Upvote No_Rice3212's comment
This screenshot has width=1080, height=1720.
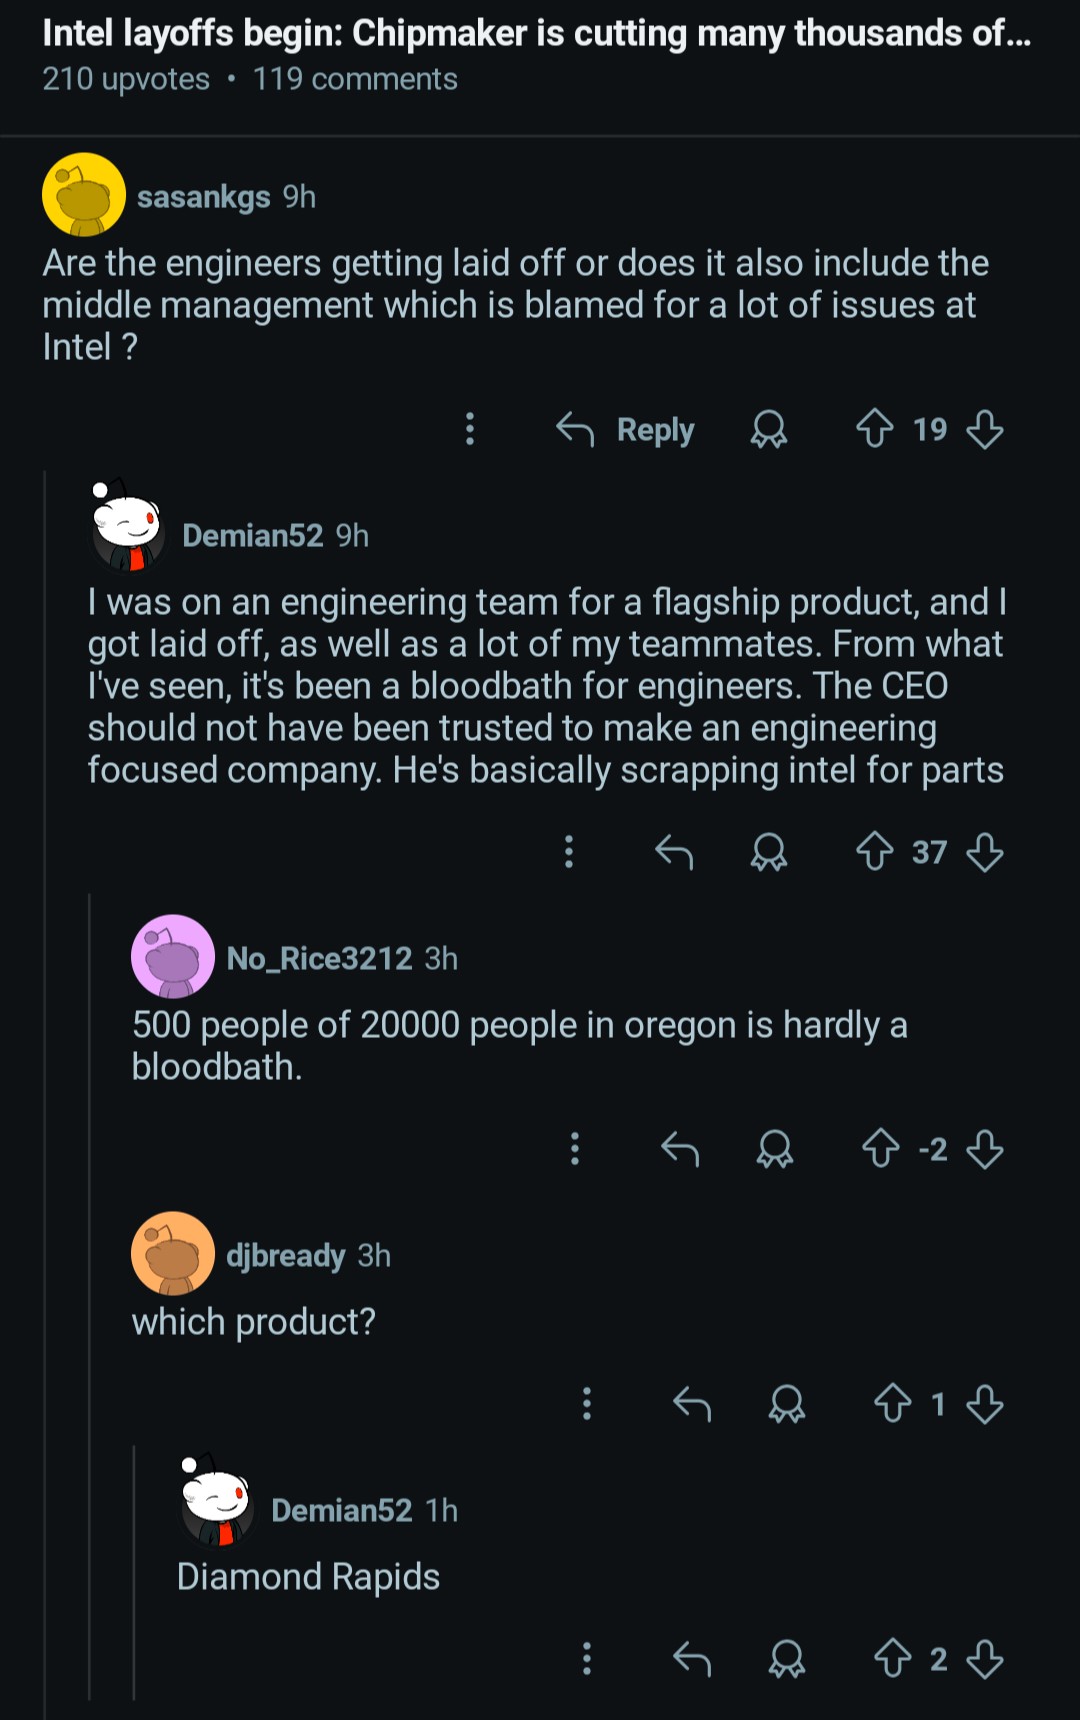pos(881,1148)
